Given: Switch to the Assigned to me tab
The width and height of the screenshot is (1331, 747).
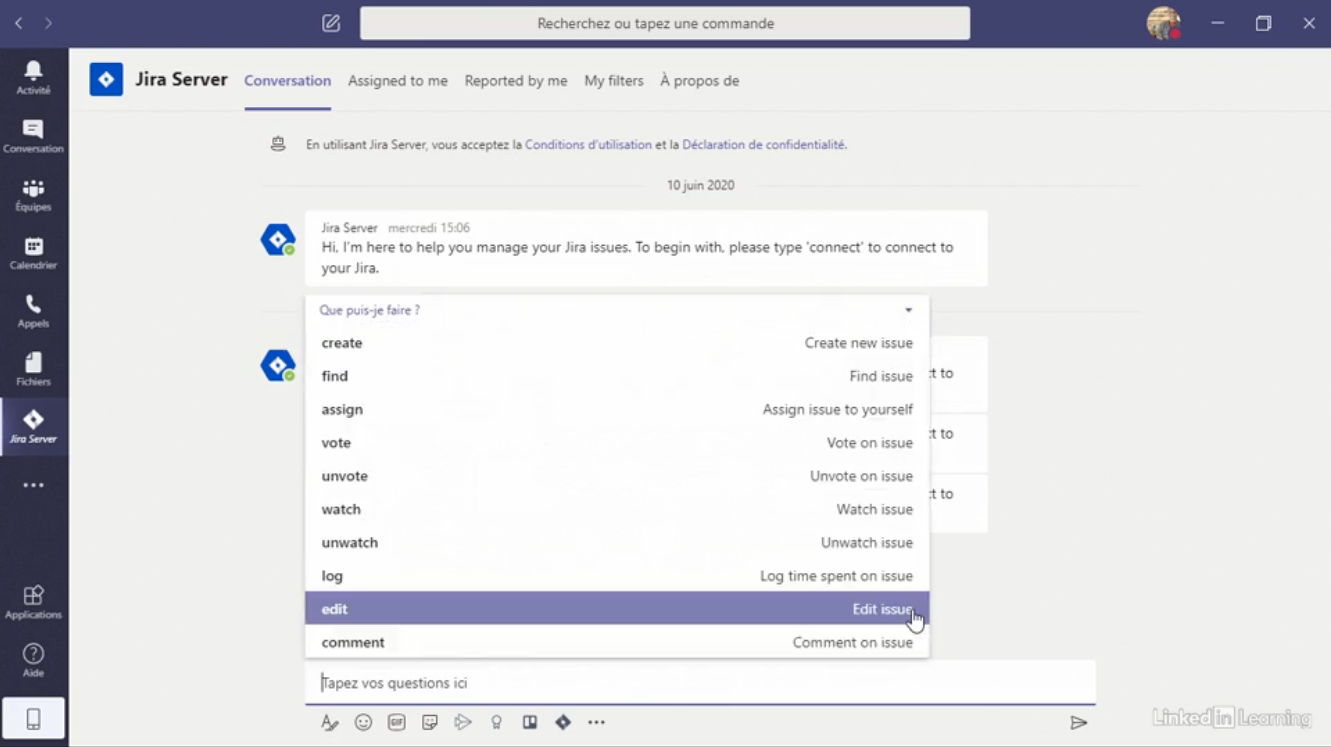Looking at the screenshot, I should (398, 81).
